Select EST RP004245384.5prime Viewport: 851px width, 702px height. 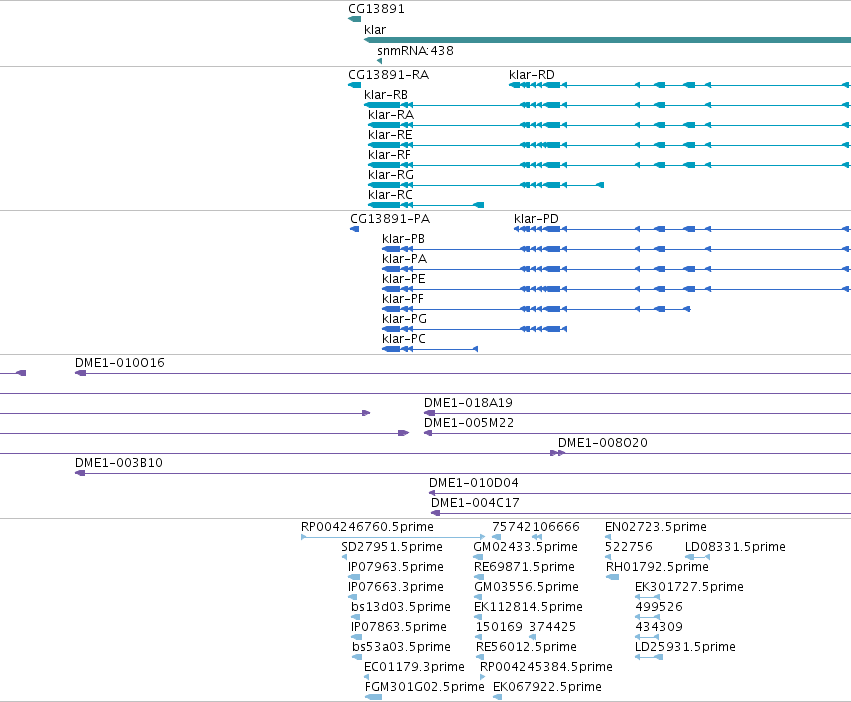[x=546, y=667]
